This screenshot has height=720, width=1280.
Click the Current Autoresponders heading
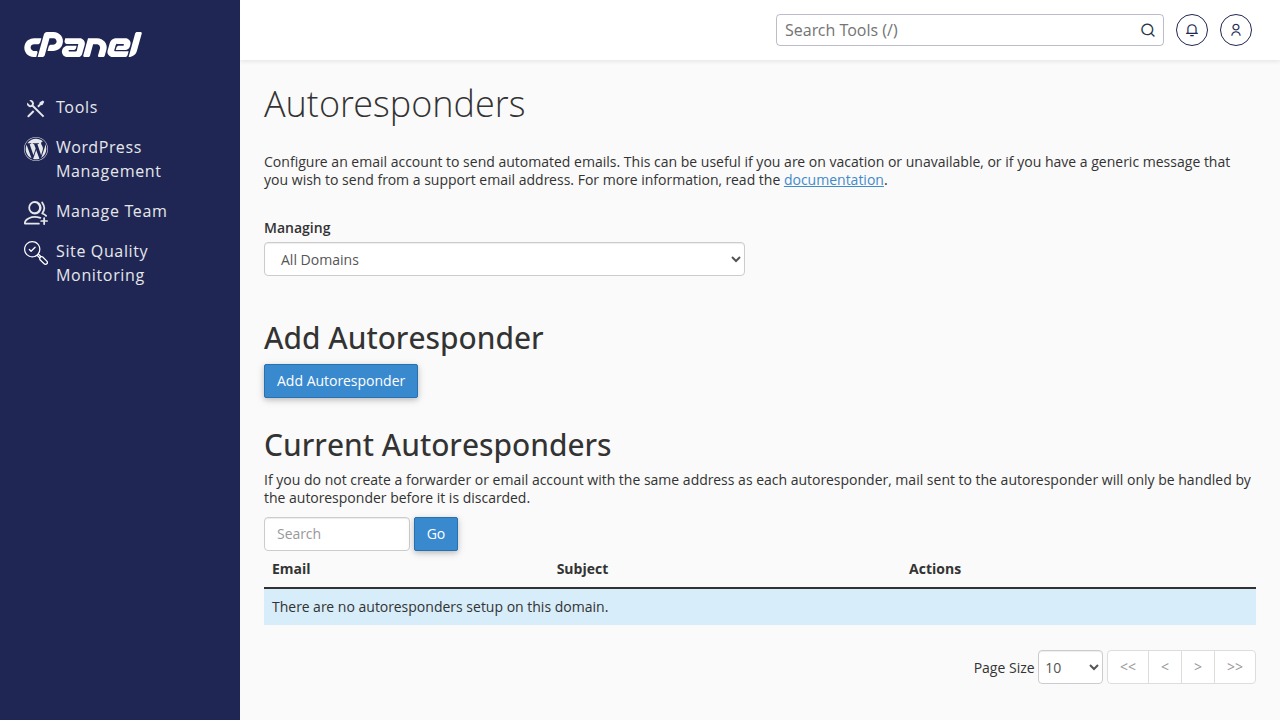pyautogui.click(x=437, y=445)
